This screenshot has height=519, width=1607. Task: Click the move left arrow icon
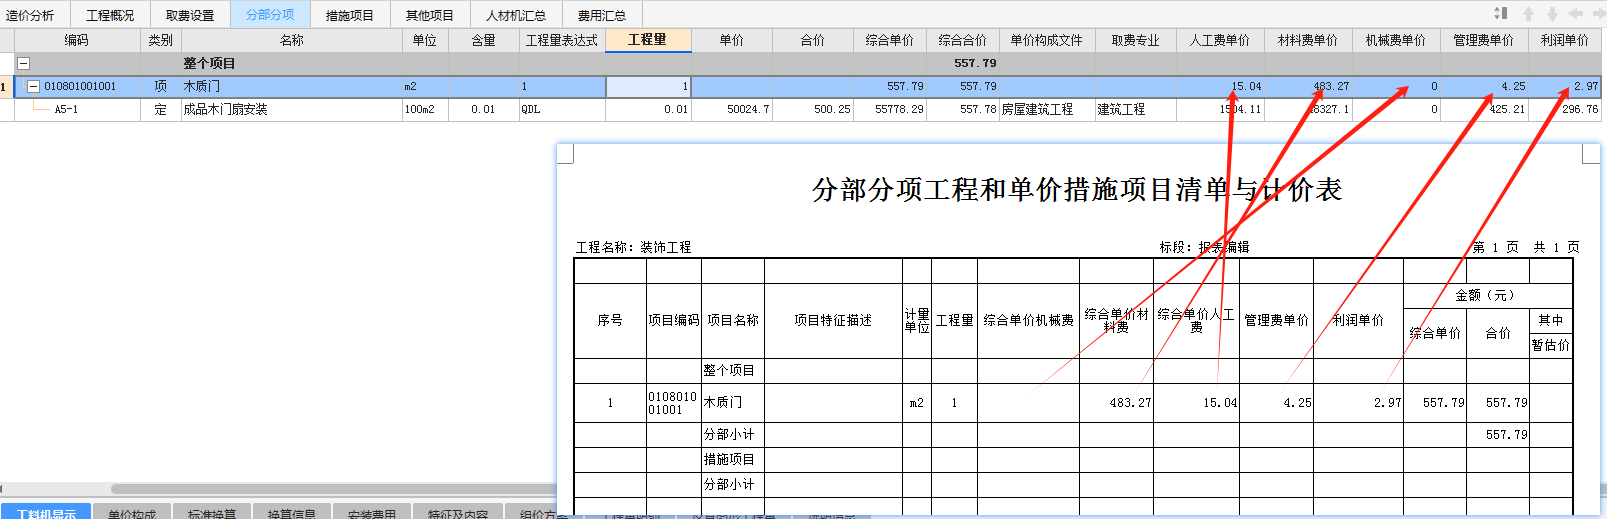pos(1575,13)
